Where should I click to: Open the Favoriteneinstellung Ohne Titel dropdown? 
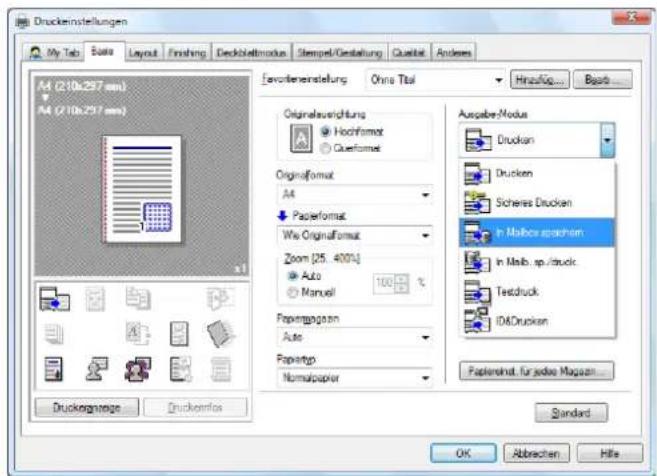(435, 79)
